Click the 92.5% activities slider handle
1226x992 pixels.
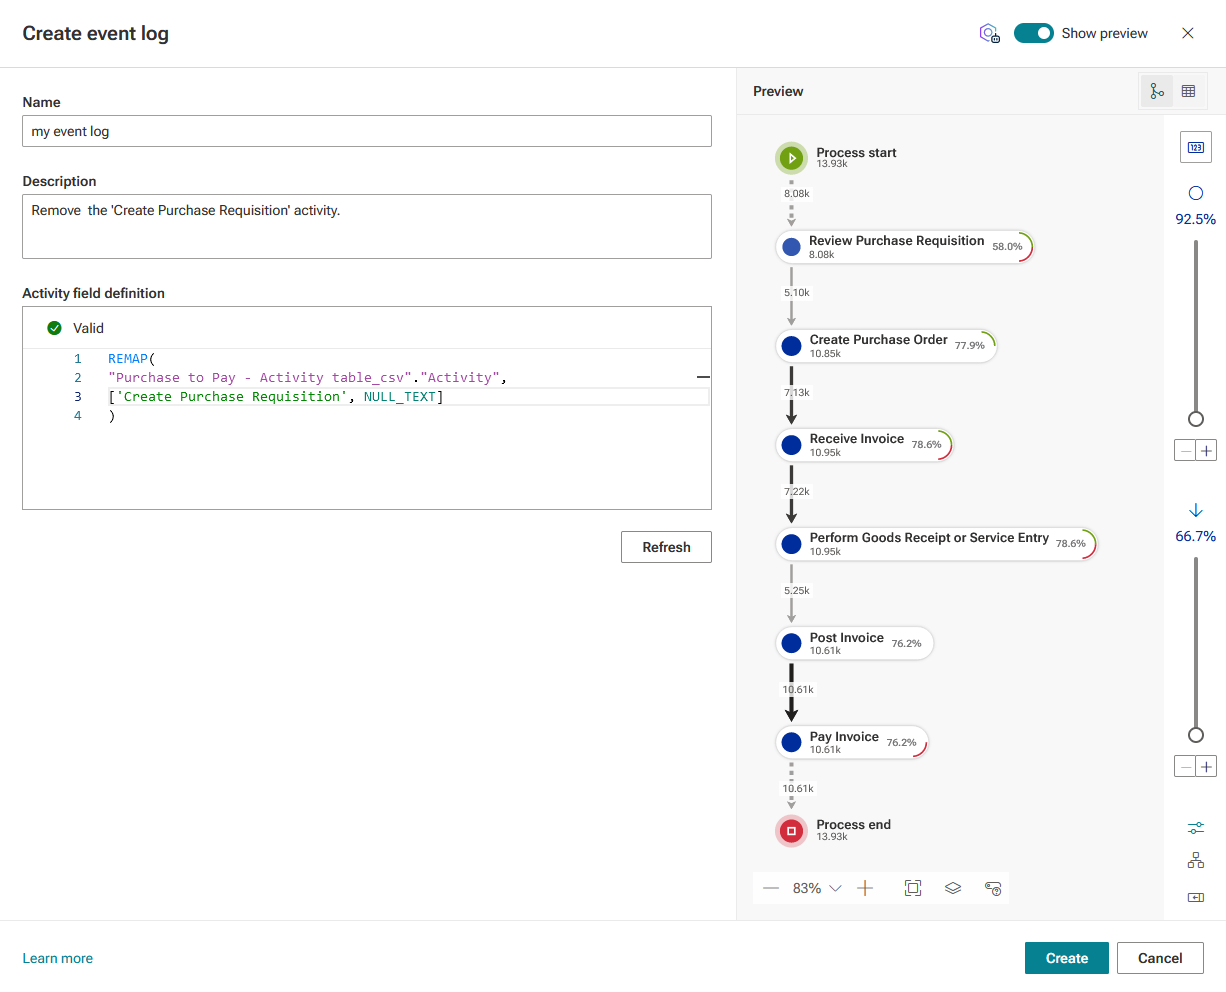coord(1196,419)
